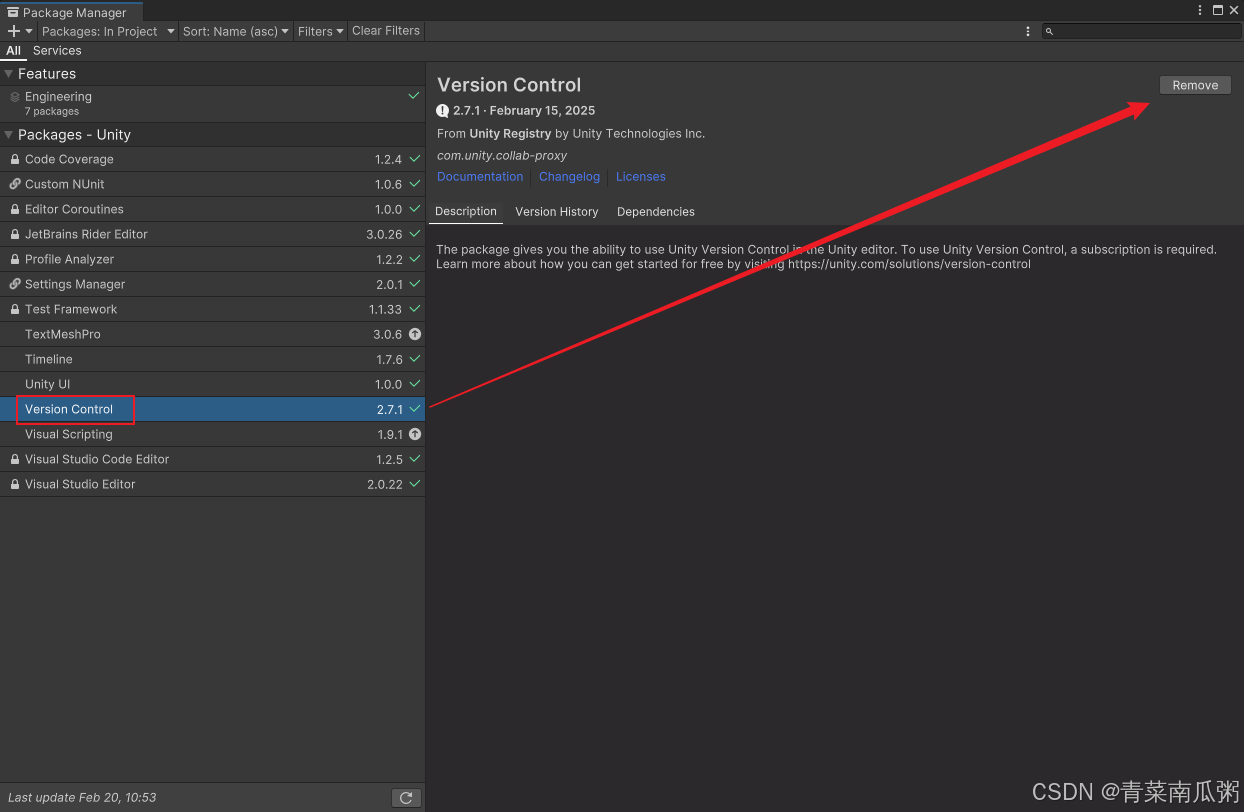
Task: Click the warning icon beside version 2.7.1
Action: pos(443,111)
